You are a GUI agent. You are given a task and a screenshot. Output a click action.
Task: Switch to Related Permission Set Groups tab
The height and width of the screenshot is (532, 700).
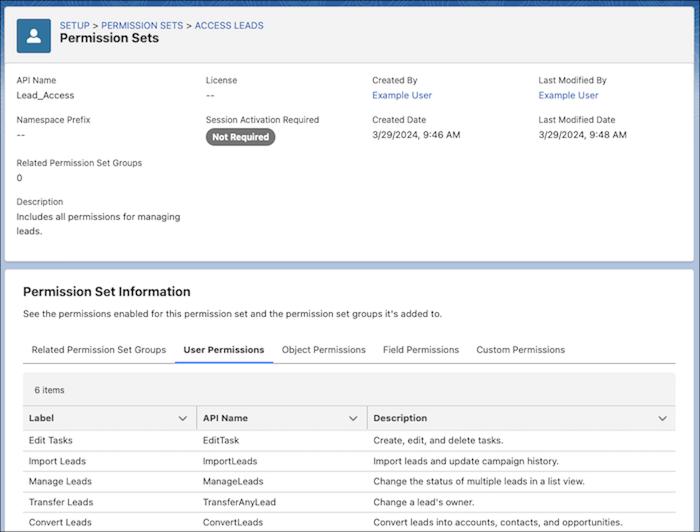[x=98, y=350]
